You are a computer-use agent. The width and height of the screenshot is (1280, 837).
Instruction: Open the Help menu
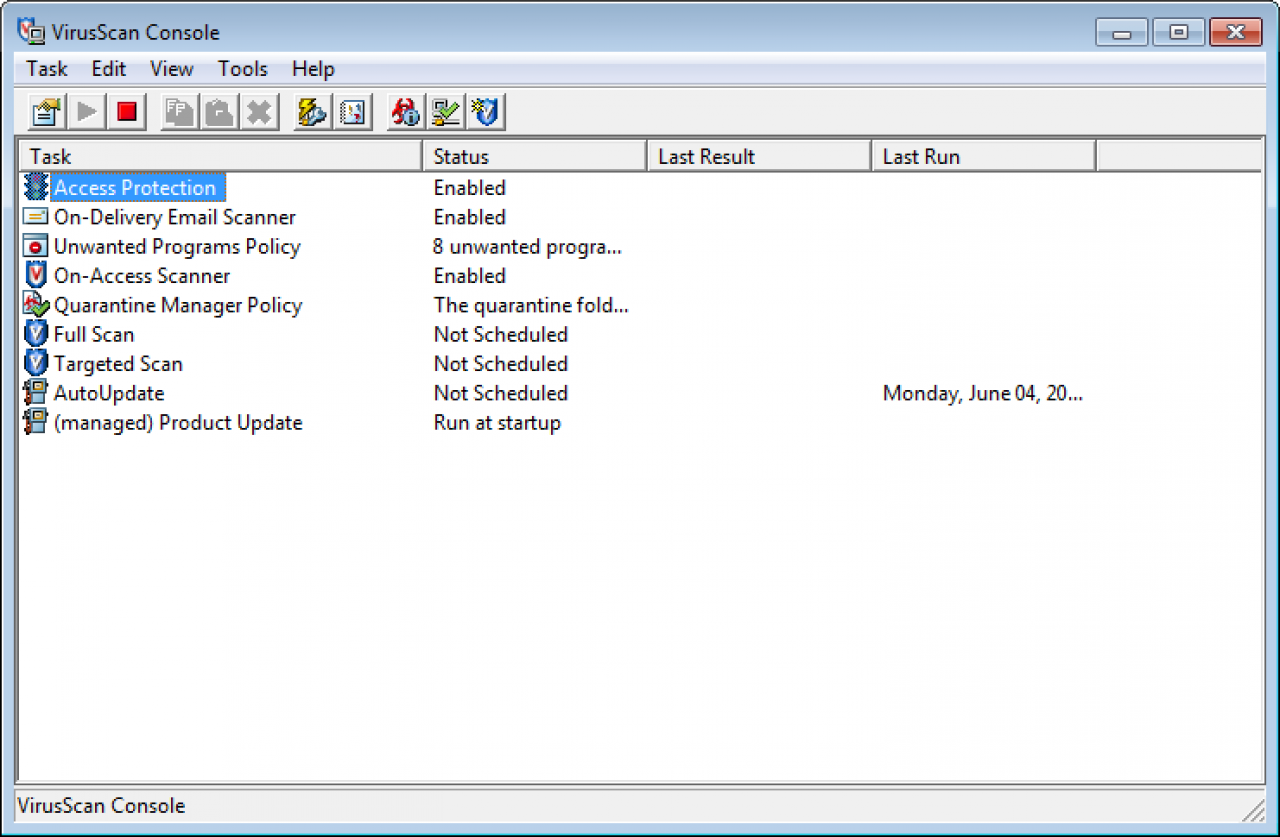313,69
